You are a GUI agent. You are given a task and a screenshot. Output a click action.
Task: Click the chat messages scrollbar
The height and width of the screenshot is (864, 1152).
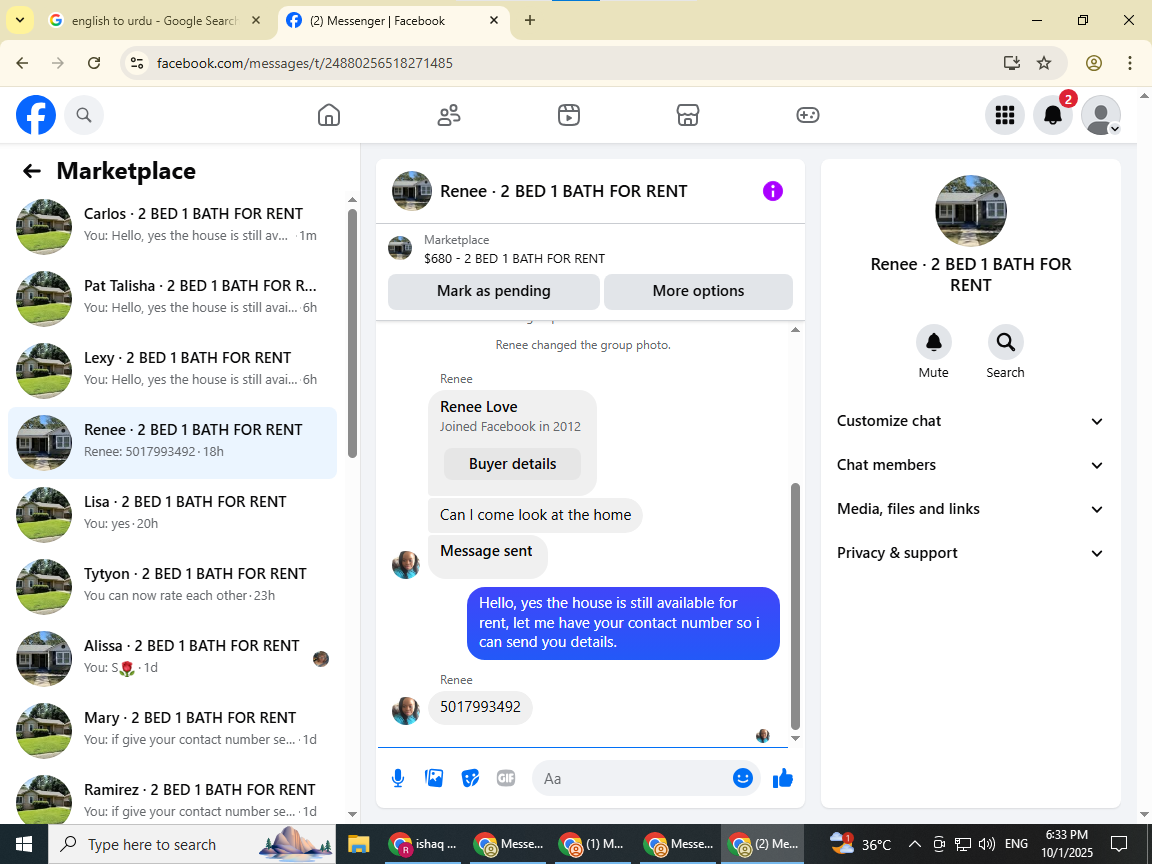click(x=795, y=606)
